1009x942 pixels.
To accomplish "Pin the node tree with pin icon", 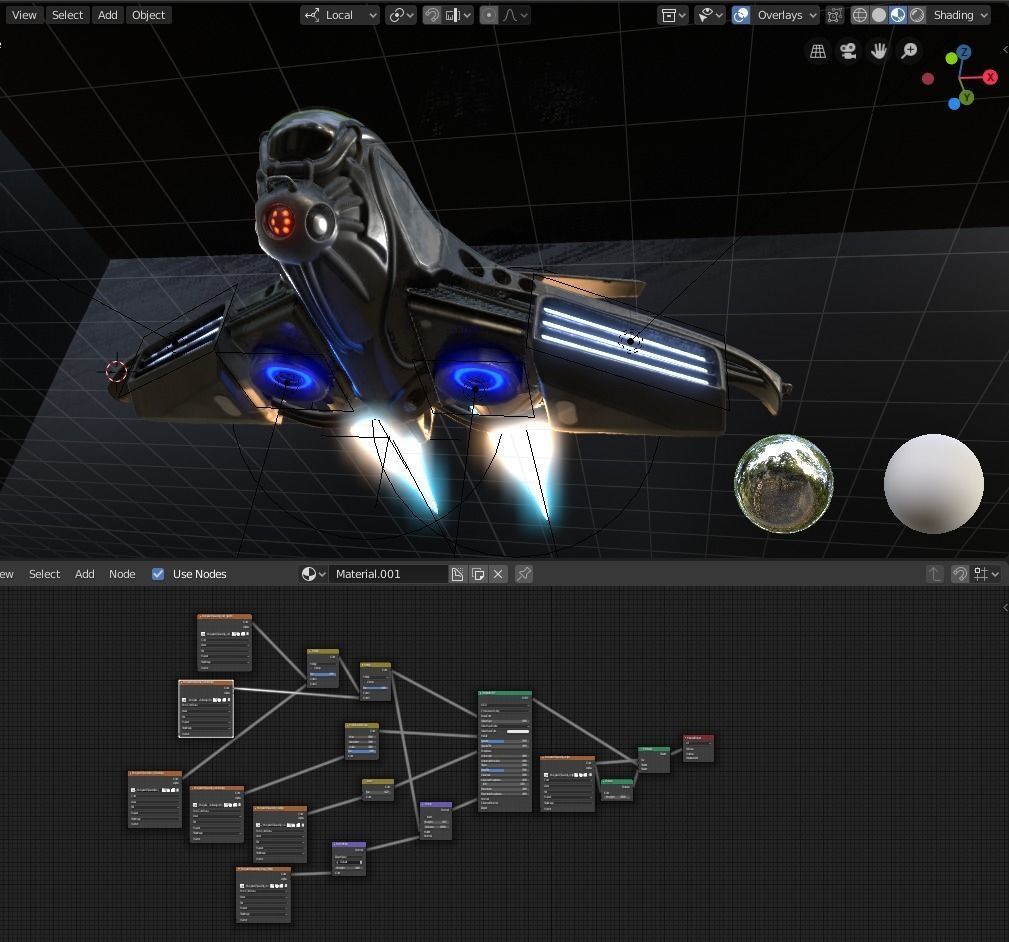I will (x=524, y=574).
